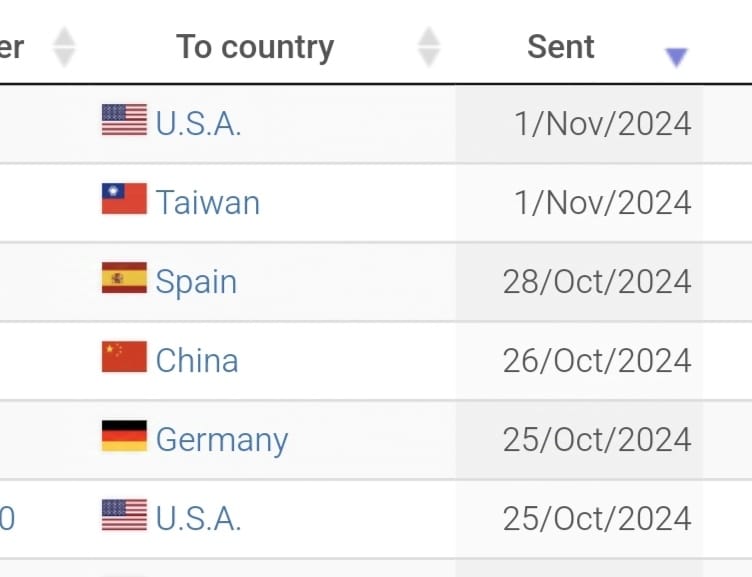752x577 pixels.
Task: Sort by the To country column arrows
Action: [428, 47]
